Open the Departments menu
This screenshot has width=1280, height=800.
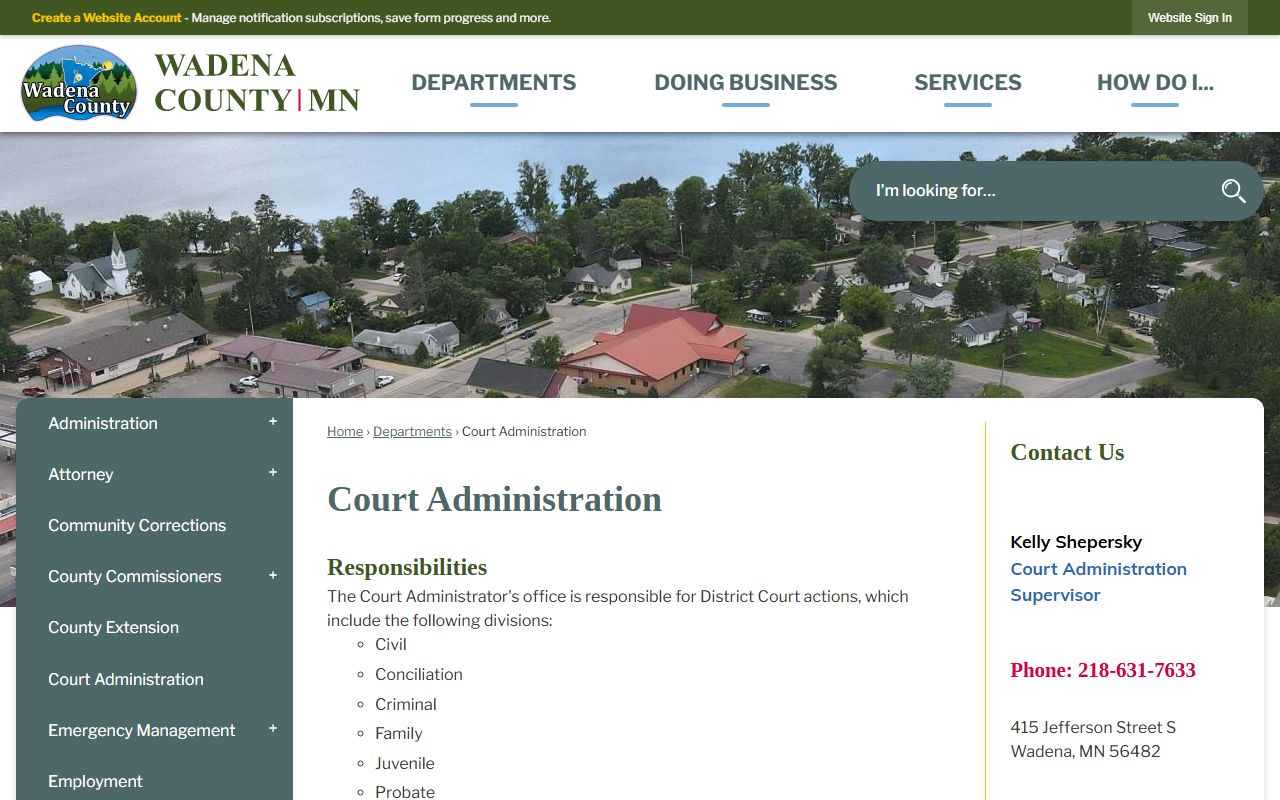click(x=494, y=83)
